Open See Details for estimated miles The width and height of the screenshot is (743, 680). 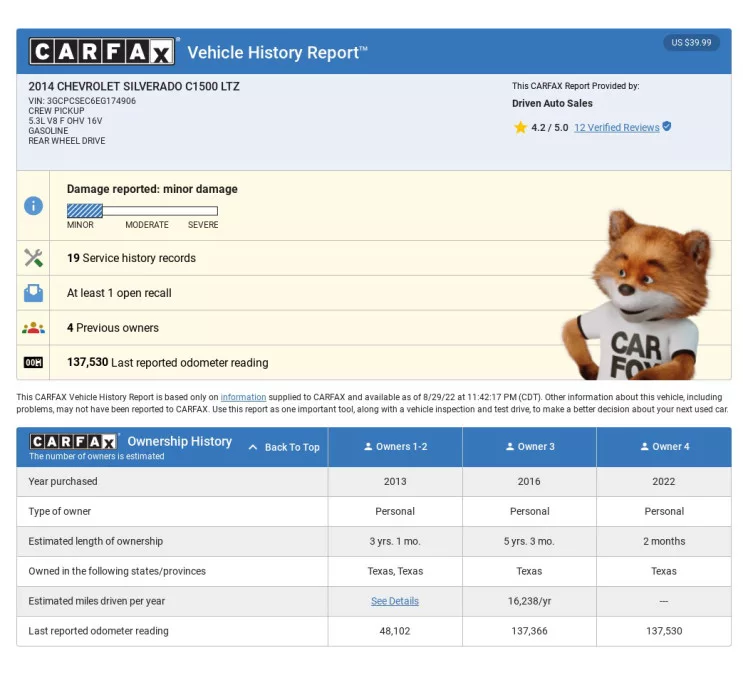pos(395,601)
